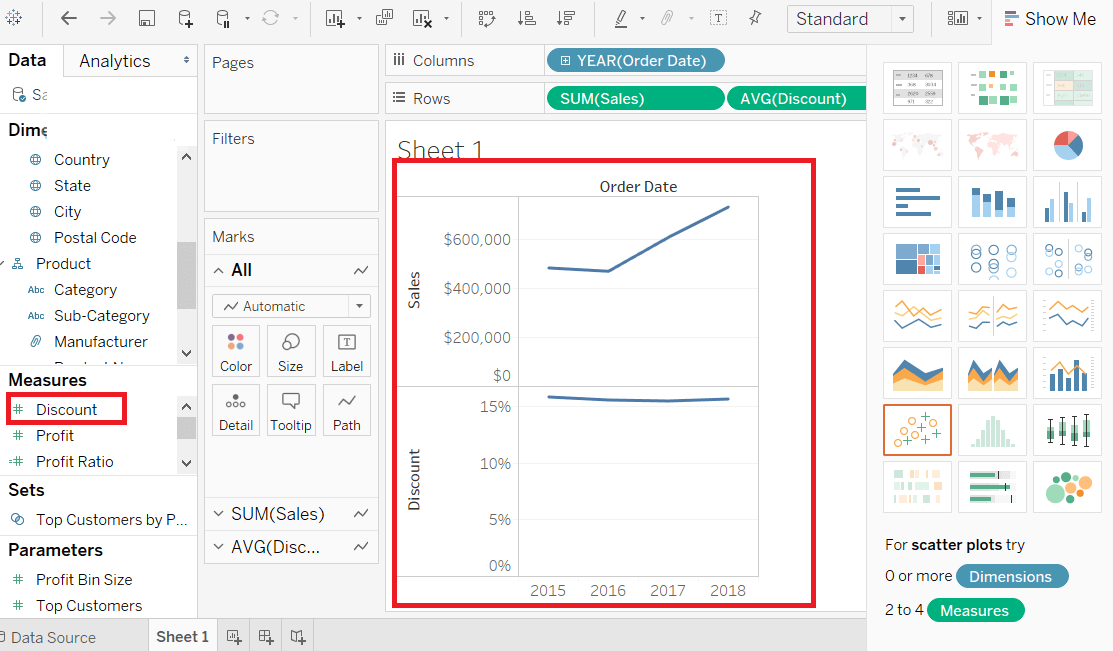
Task: Select the Profit measure
Action: (55, 436)
